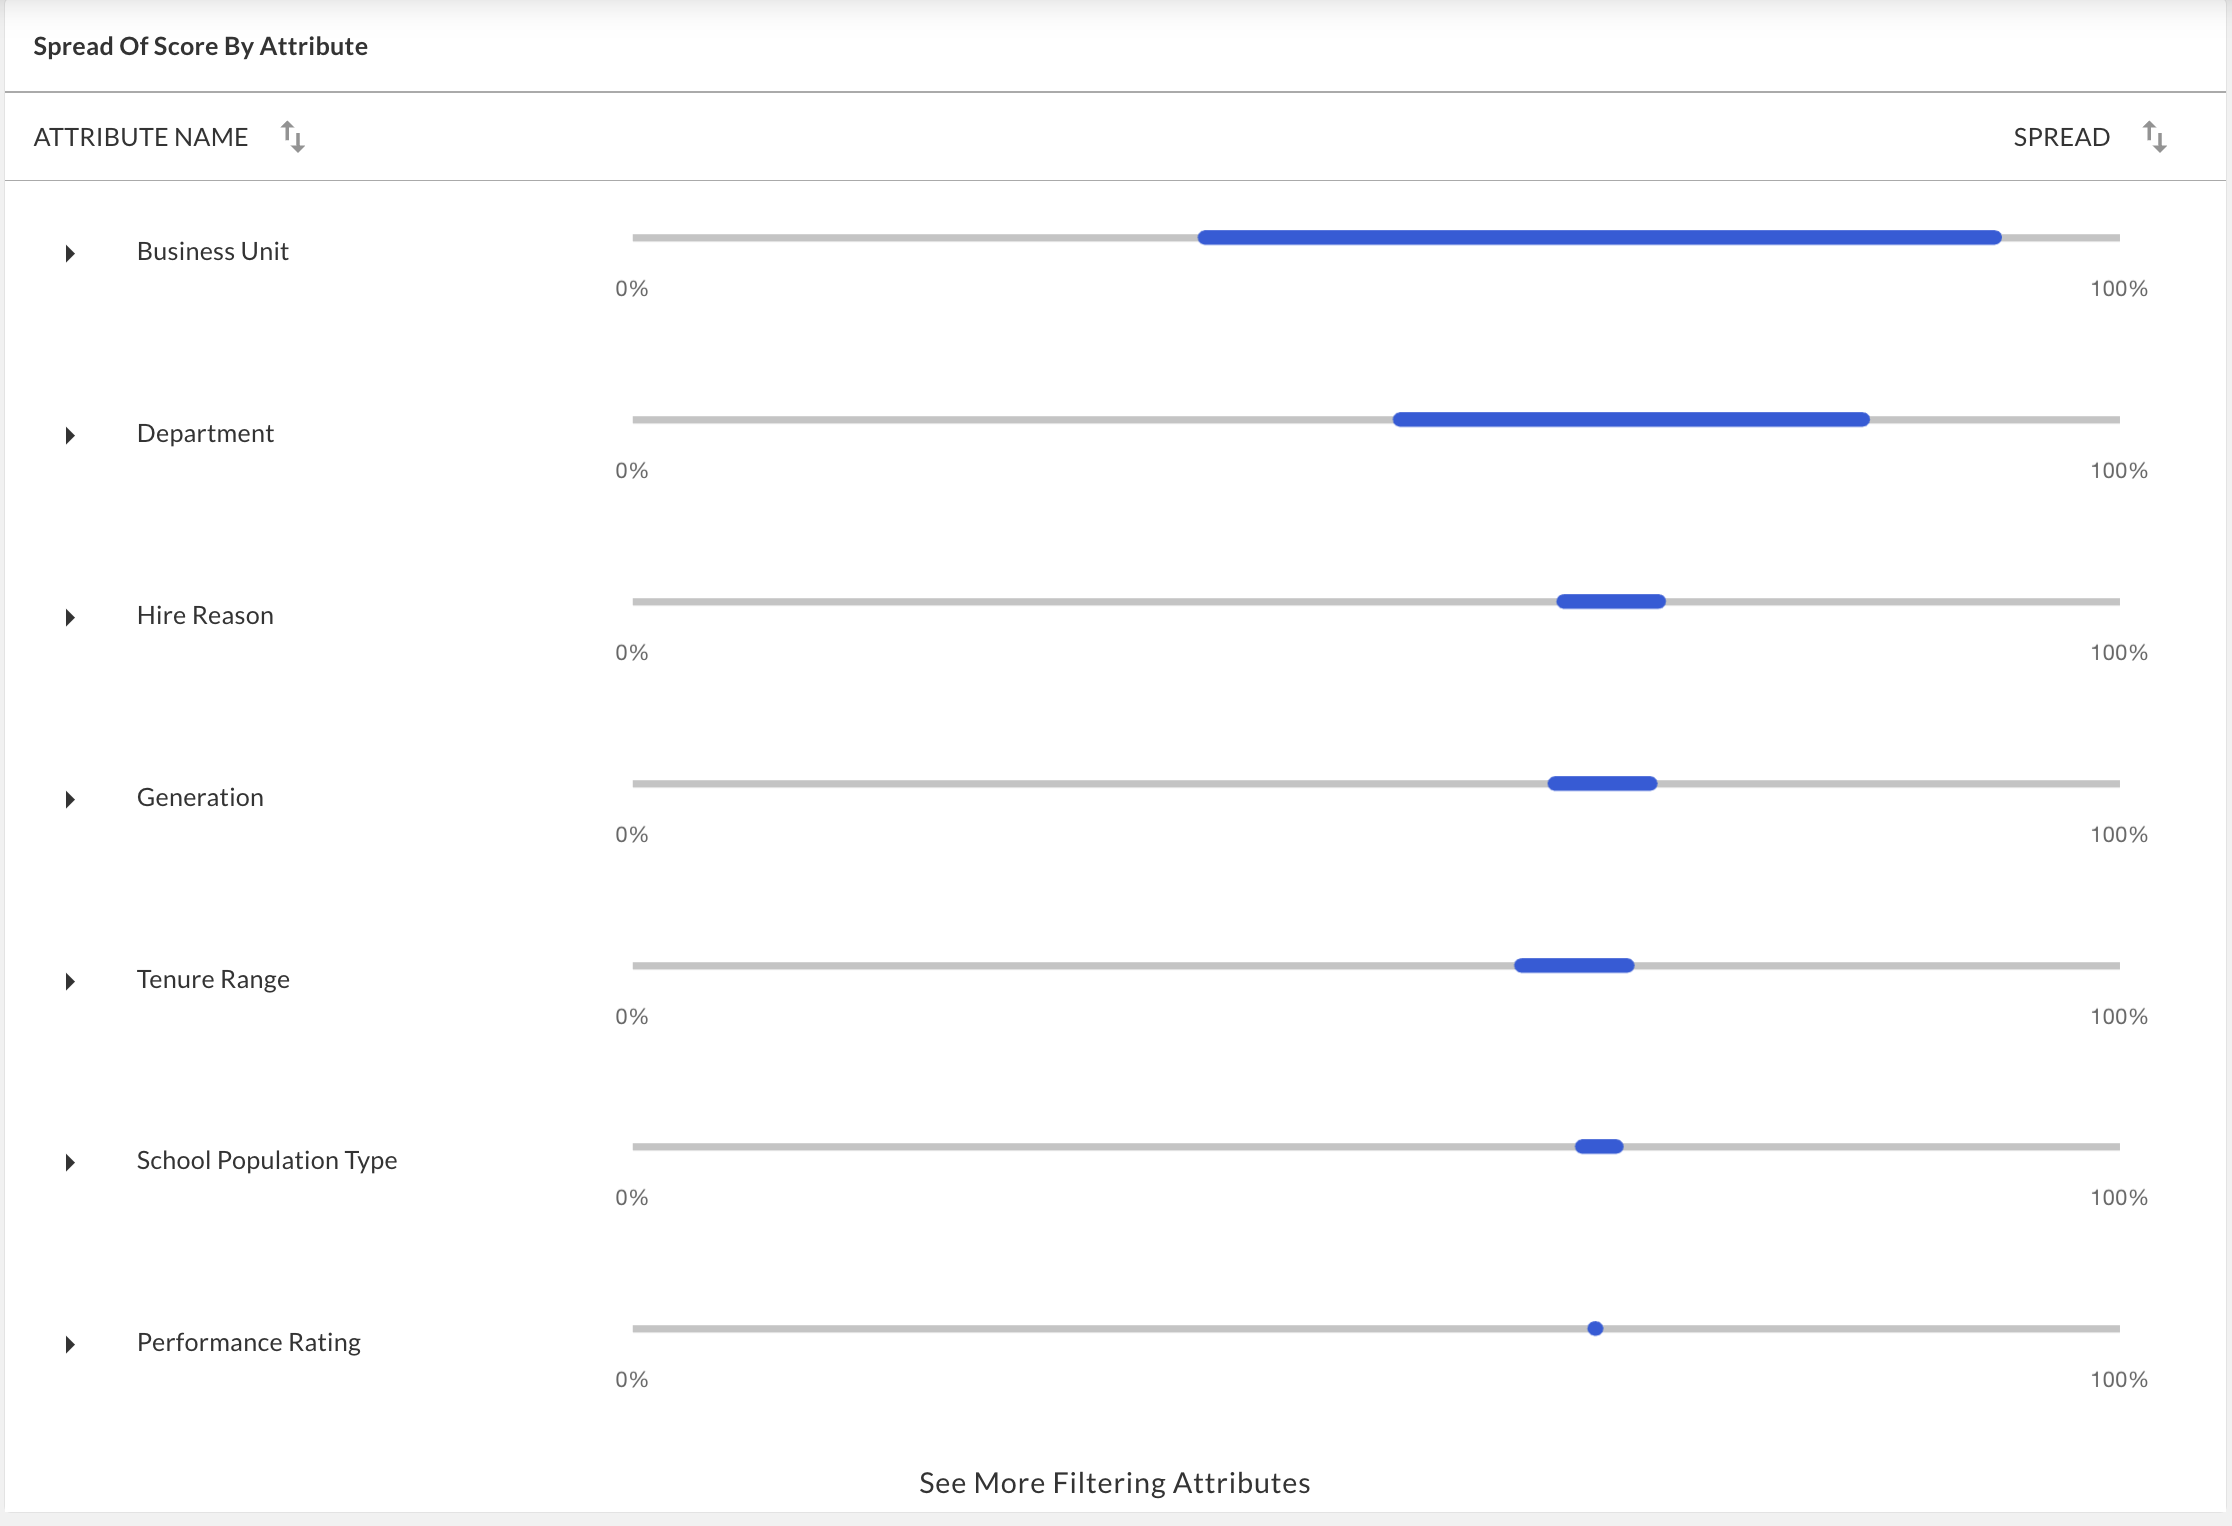Expand the School Population Type row
Screen dimensions: 2232x1526
coord(70,1162)
